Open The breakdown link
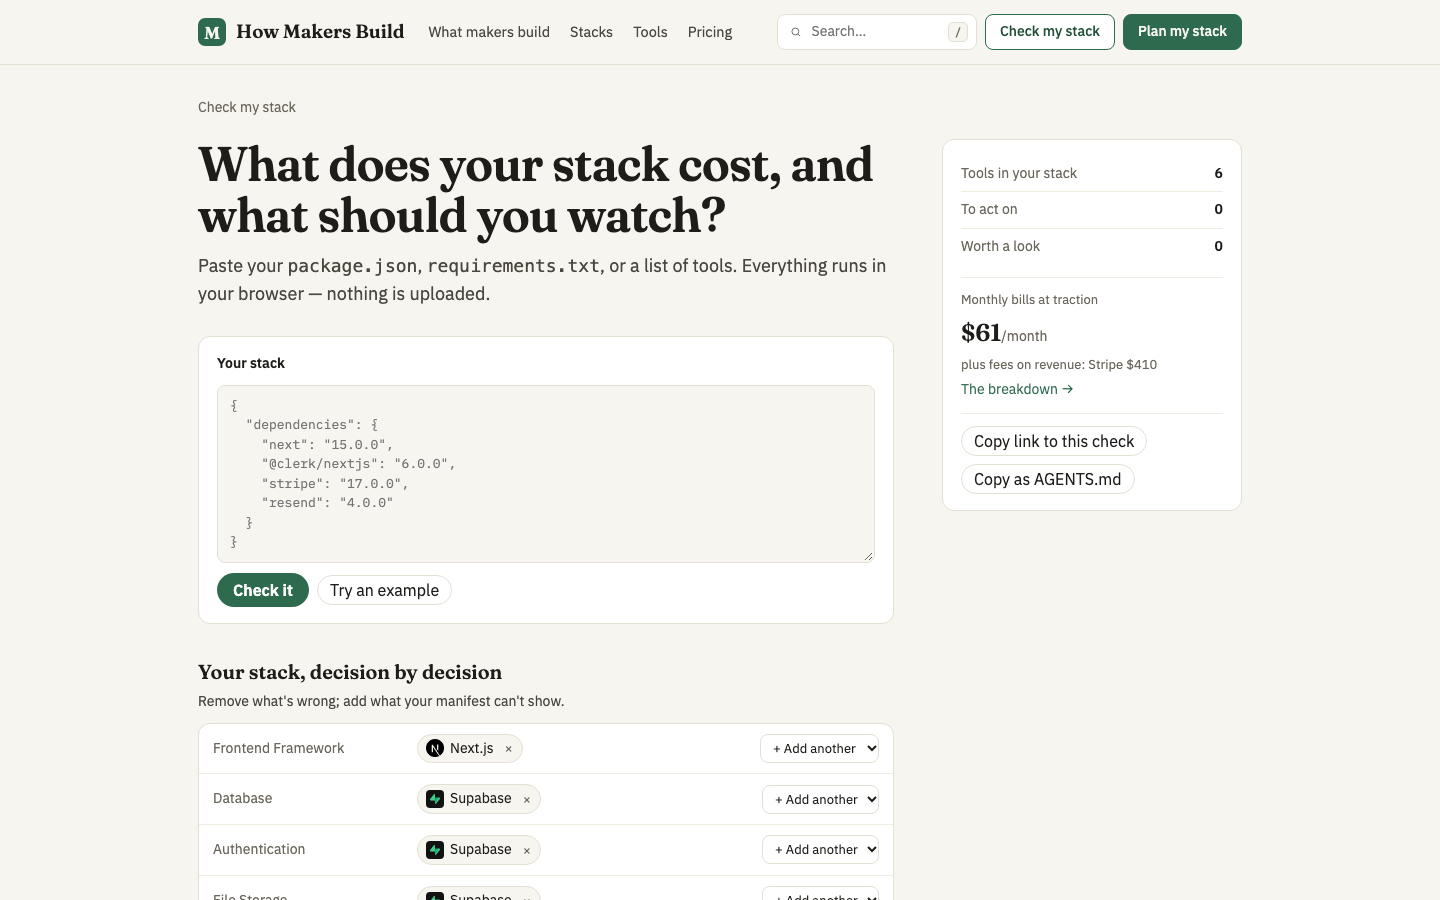The width and height of the screenshot is (1440, 900). [x=1017, y=389]
